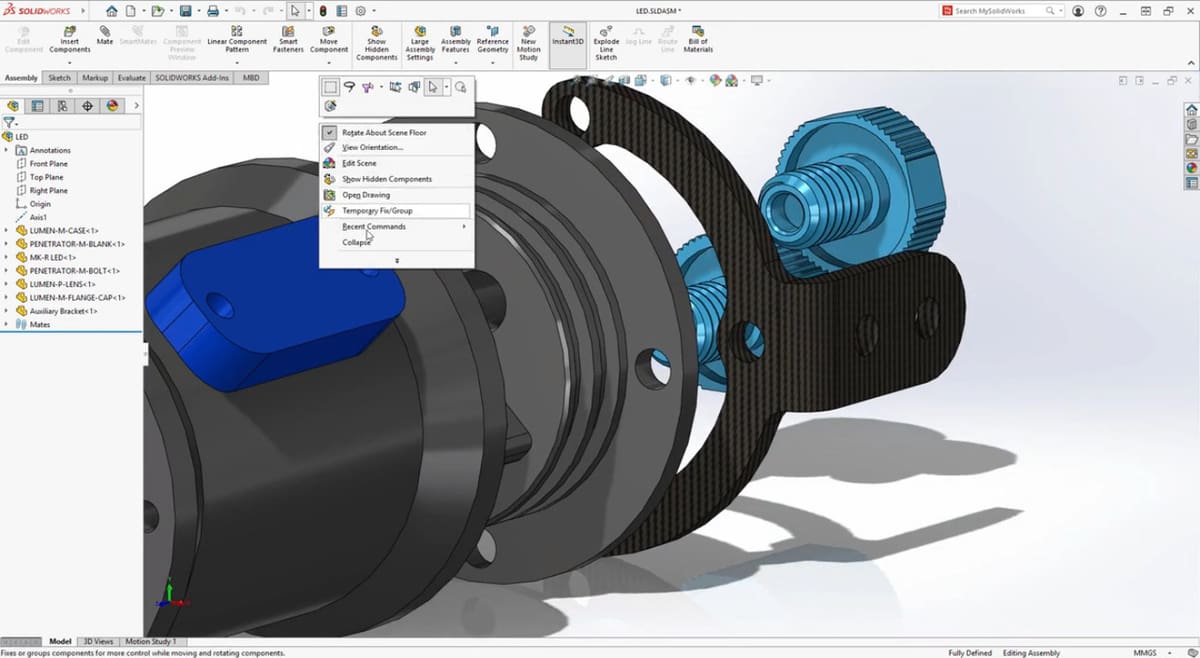Expand the hidden context menu items chevron
The width and height of the screenshot is (1200, 658).
397,261
